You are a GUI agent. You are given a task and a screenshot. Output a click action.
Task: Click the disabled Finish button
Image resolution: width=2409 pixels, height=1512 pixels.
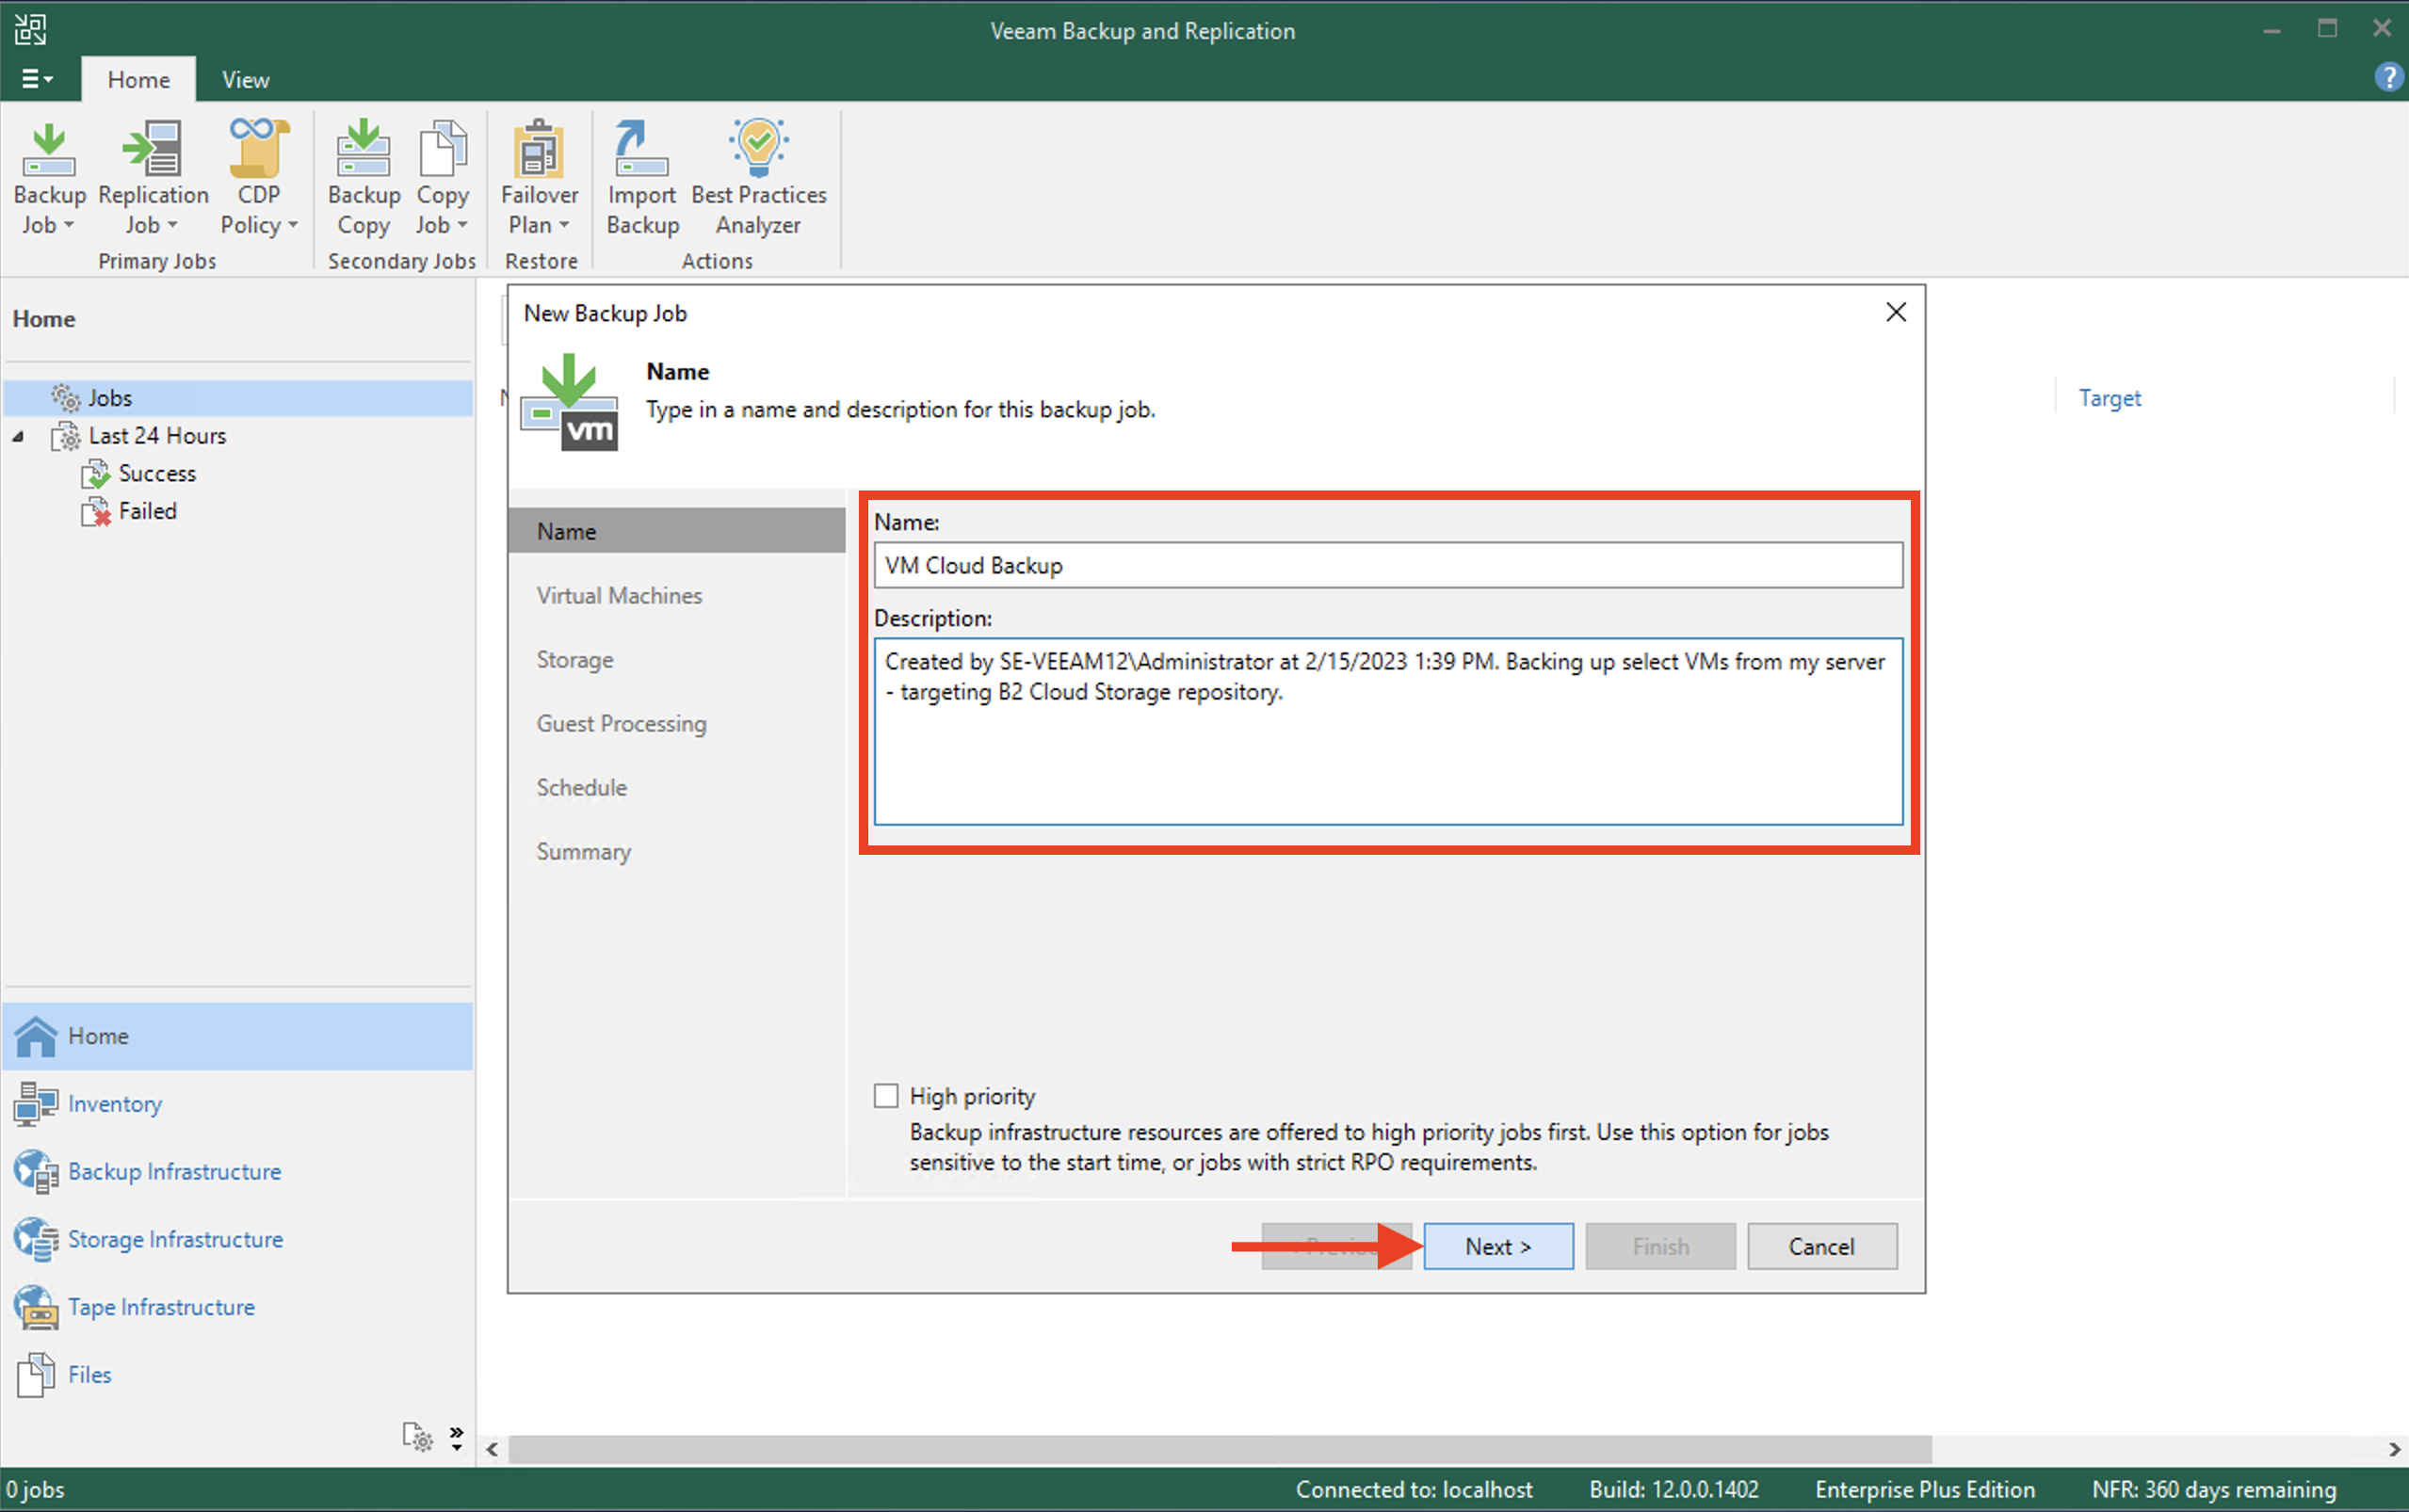point(1660,1247)
